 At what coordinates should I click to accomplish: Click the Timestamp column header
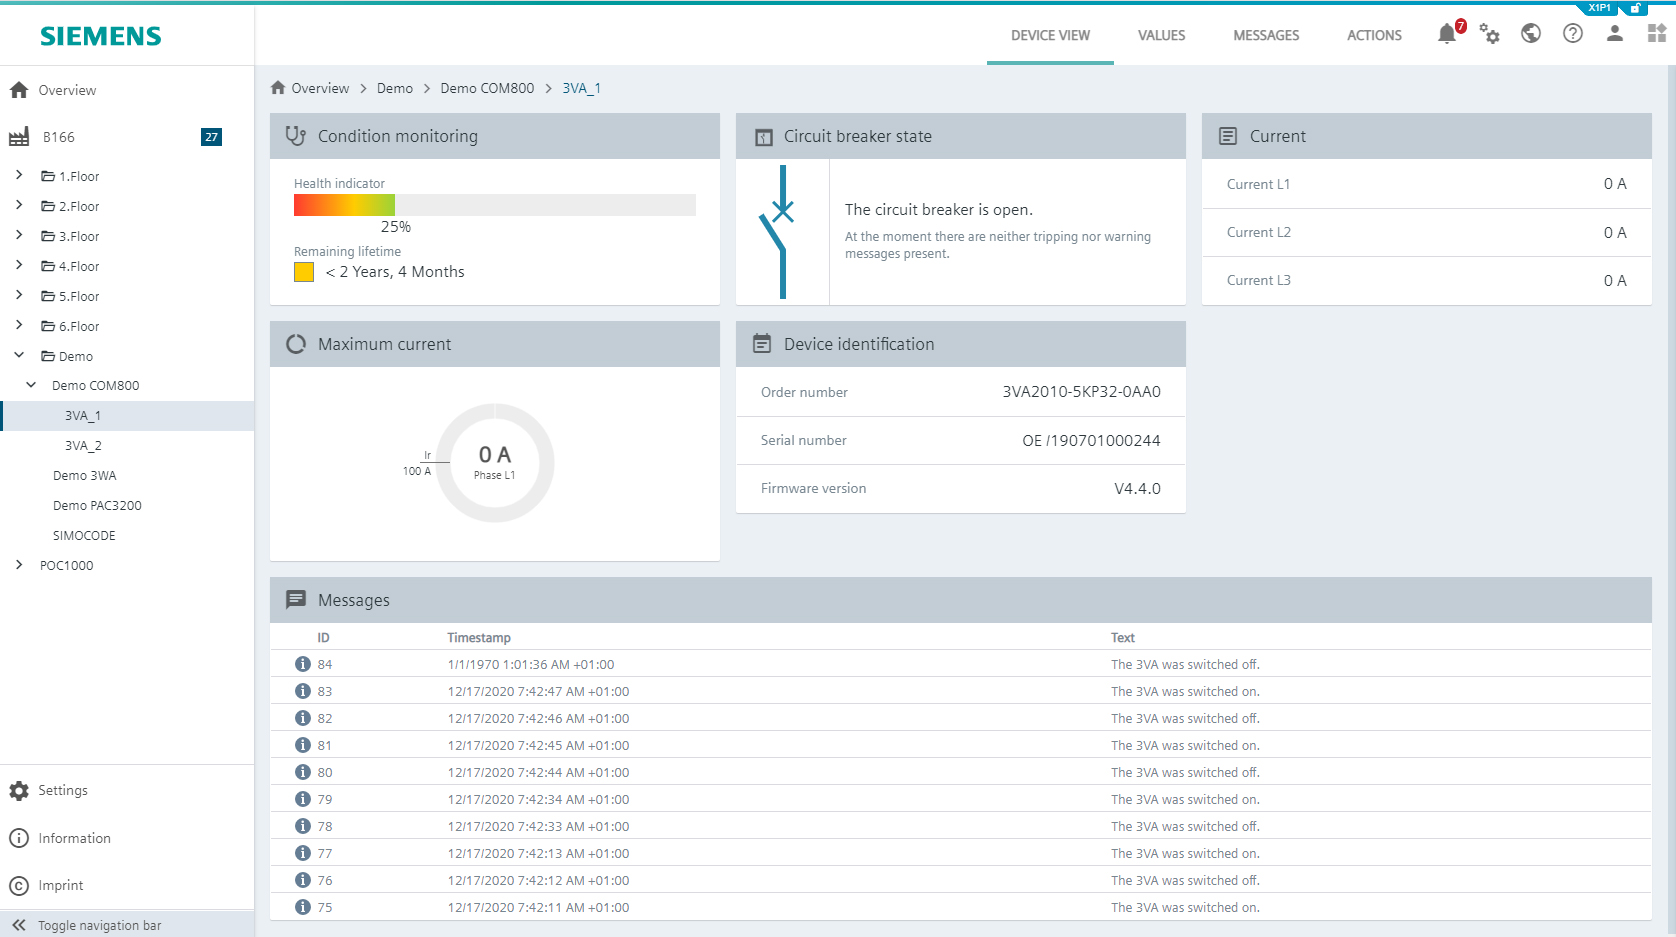pos(479,637)
